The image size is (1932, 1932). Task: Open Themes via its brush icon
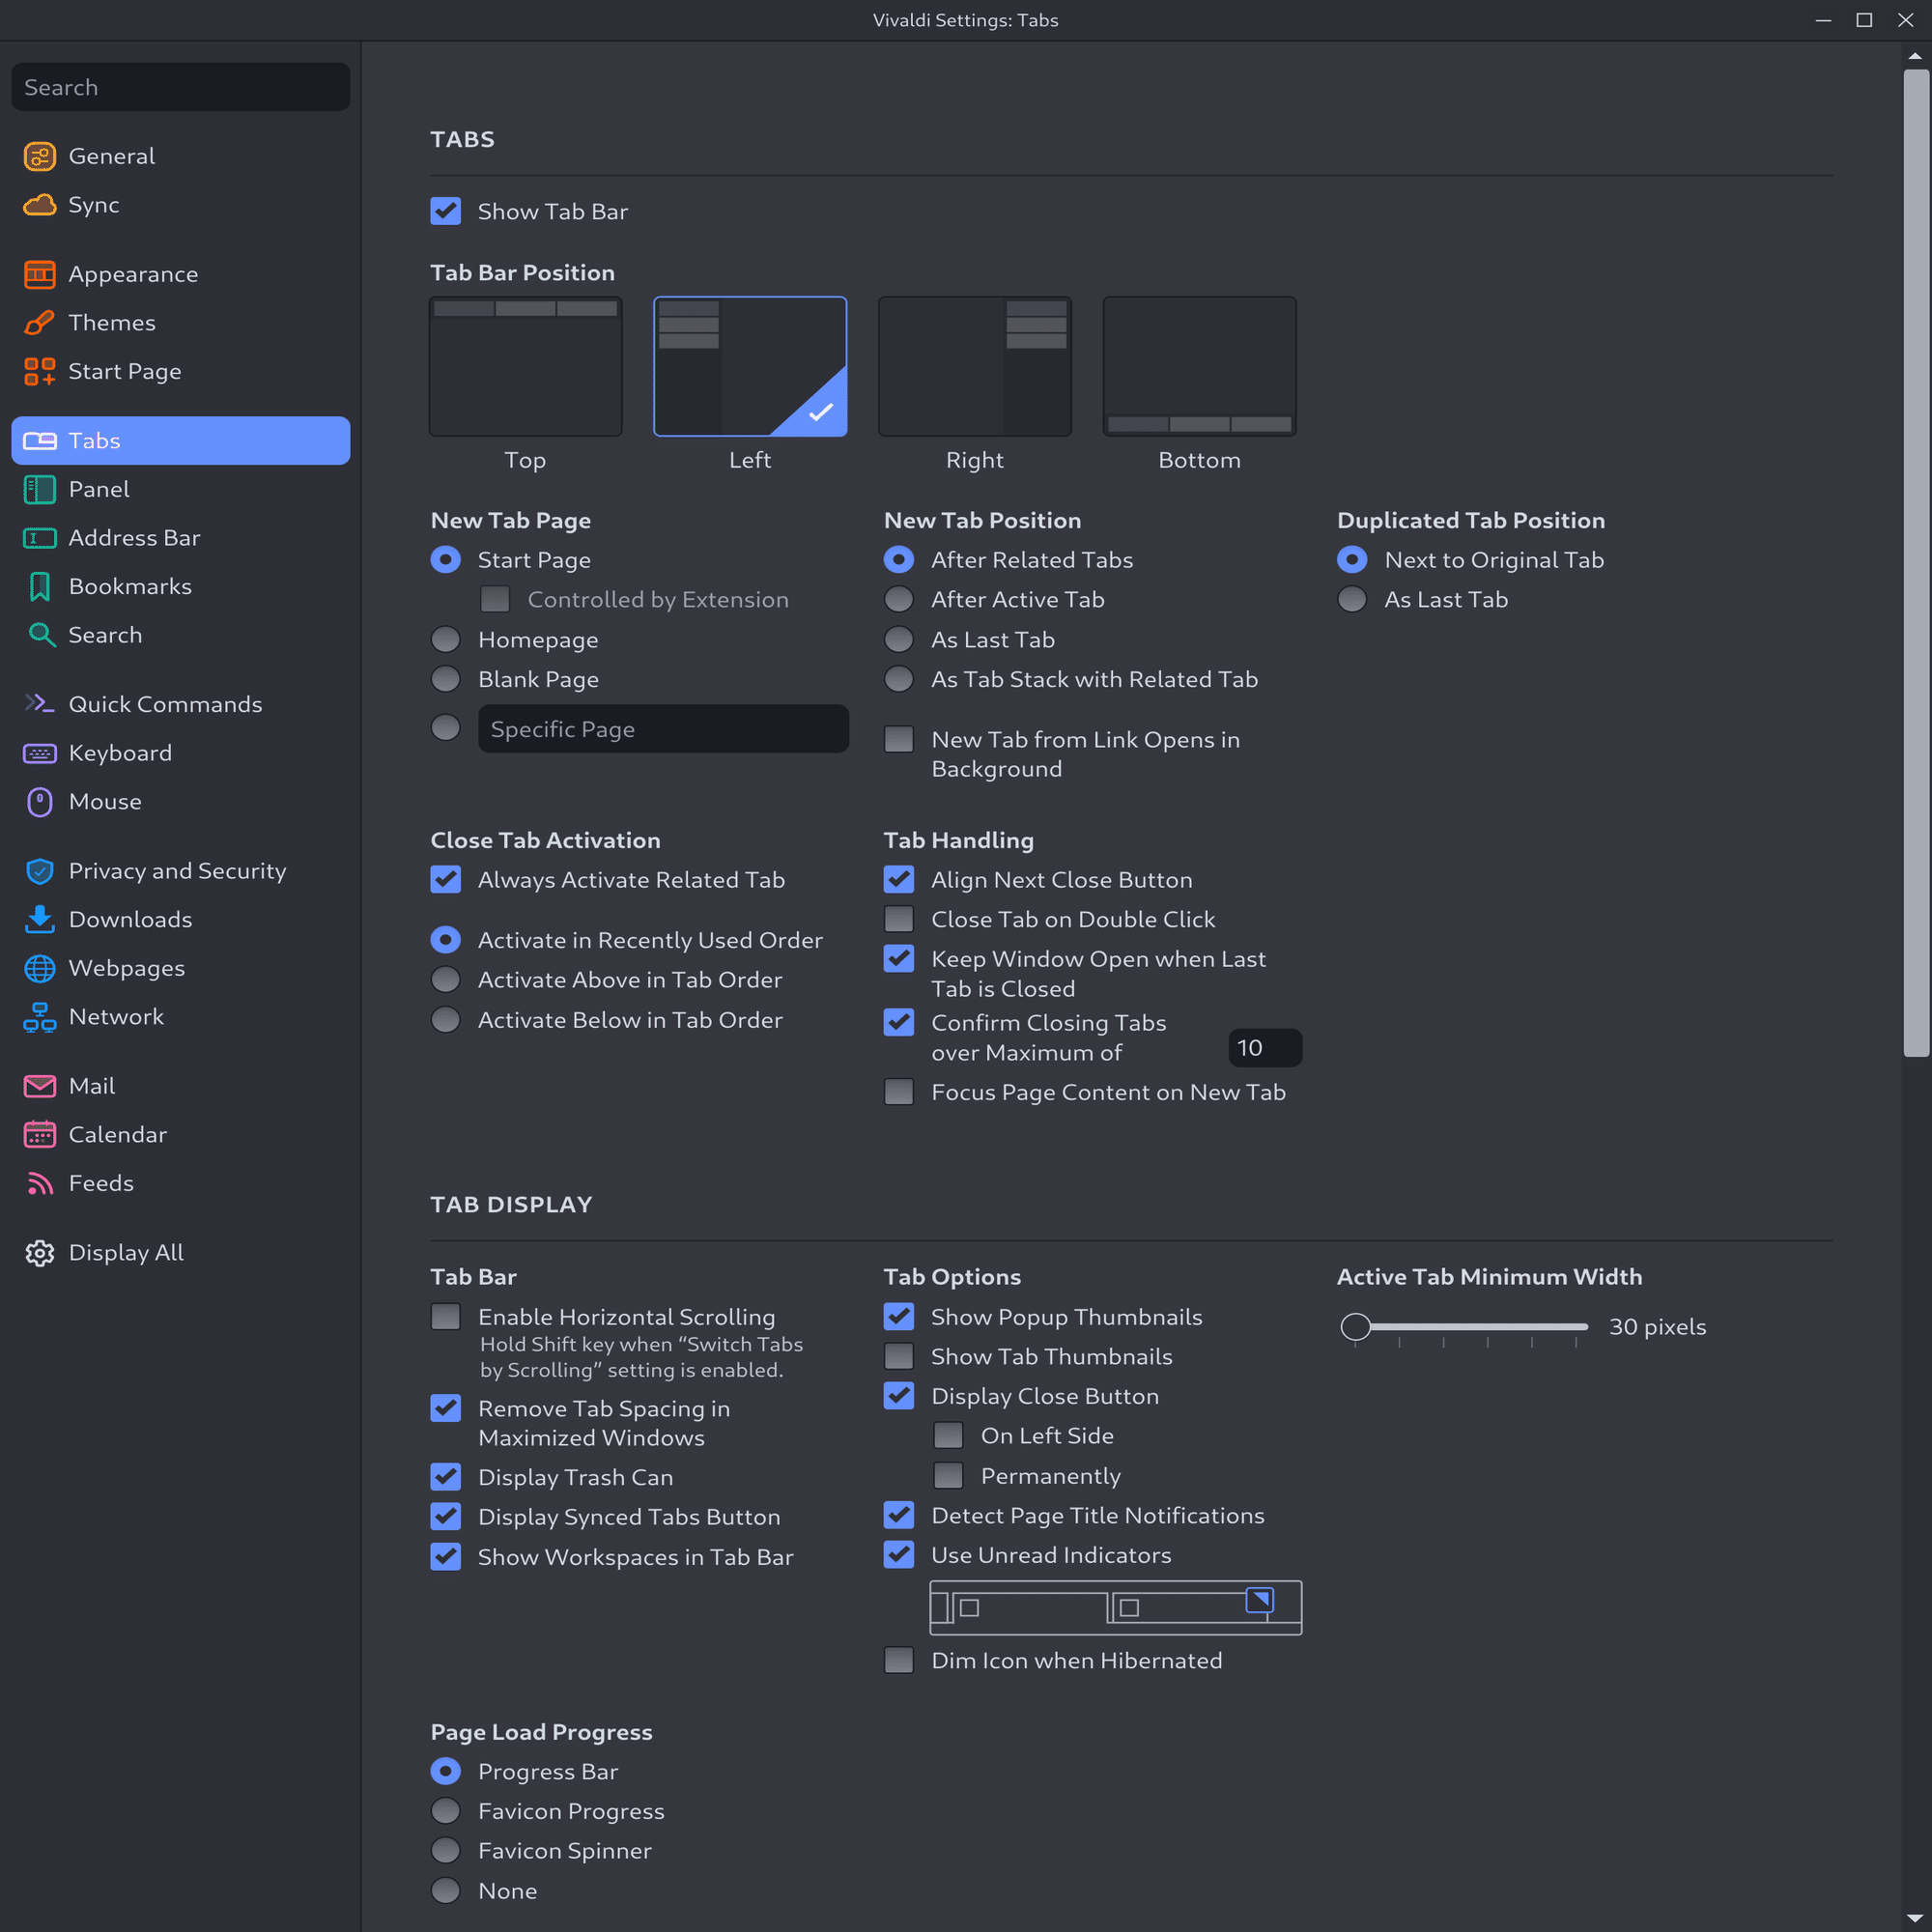(x=39, y=323)
